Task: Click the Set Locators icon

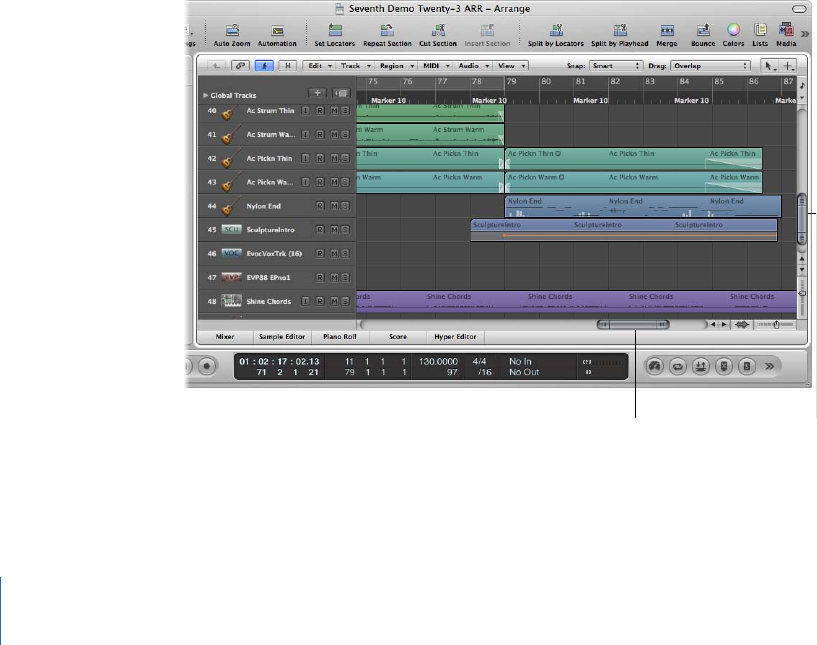Action: [x=335, y=30]
